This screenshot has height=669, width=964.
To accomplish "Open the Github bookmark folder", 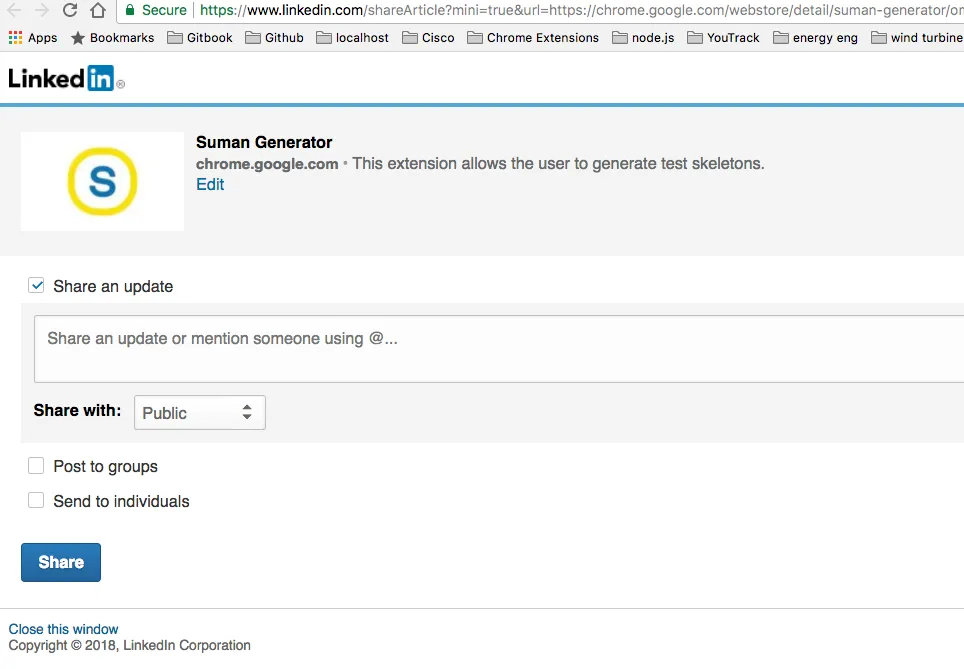I will (274, 38).
